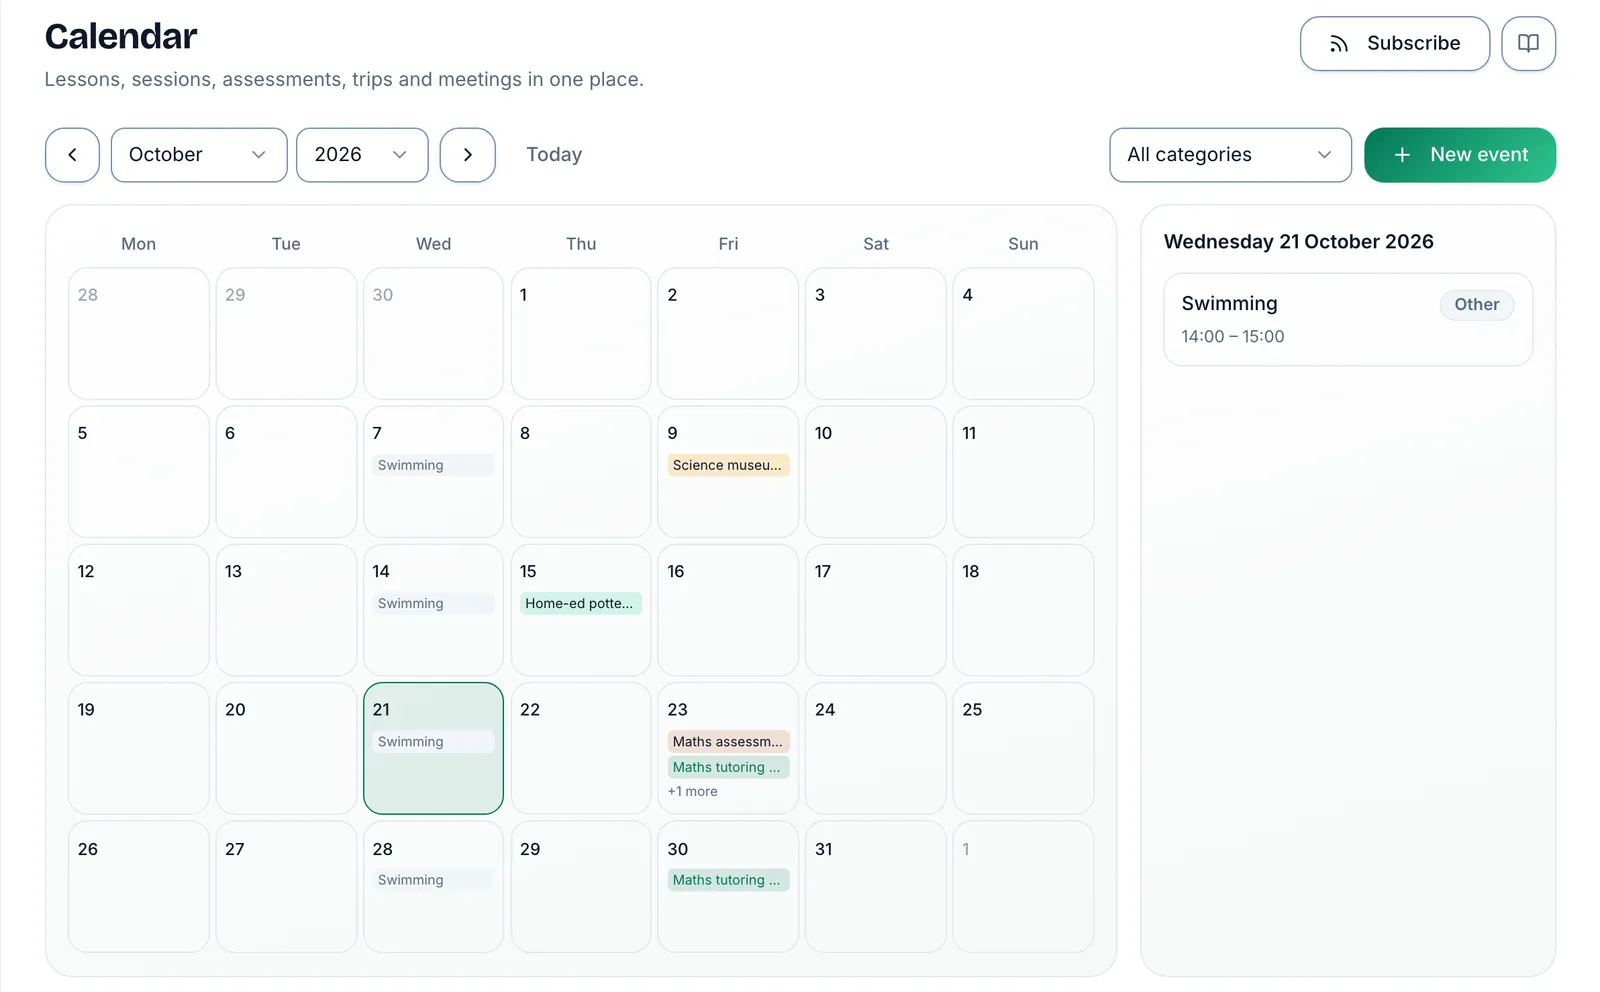
Task: Select November 1 day cell
Action: point(1023,887)
